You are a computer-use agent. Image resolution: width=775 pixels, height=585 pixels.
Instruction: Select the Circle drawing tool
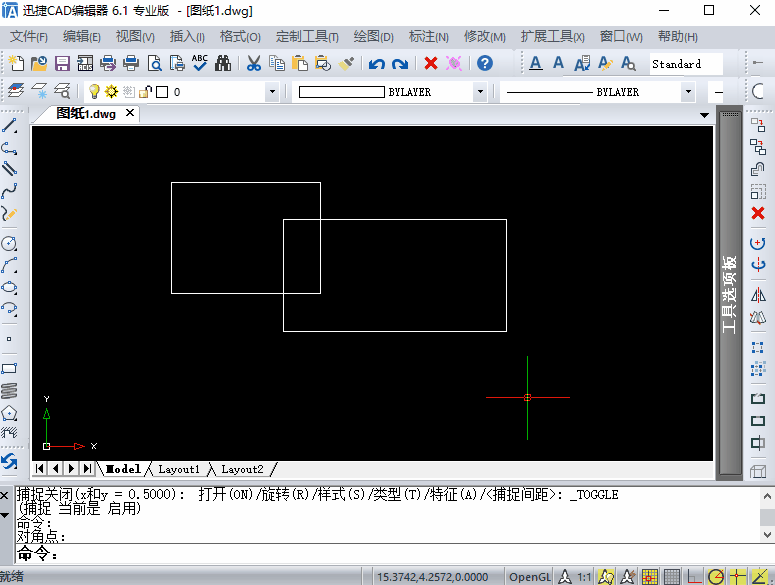(x=9, y=243)
